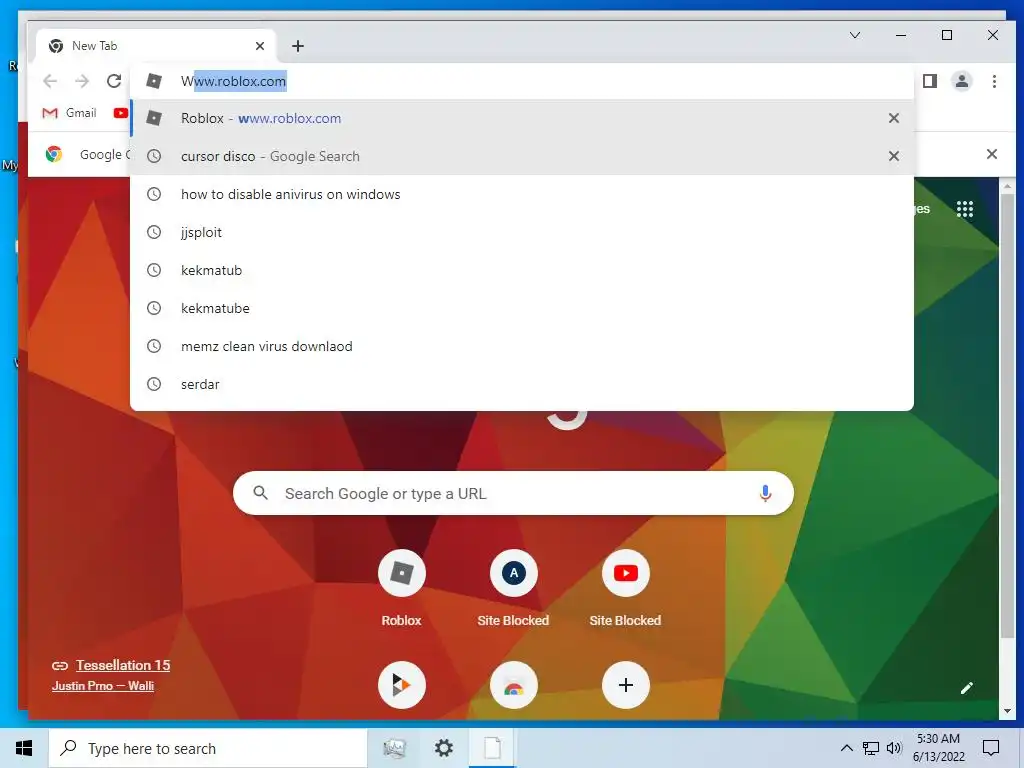Open the Settings gear on the taskbar

point(444,748)
